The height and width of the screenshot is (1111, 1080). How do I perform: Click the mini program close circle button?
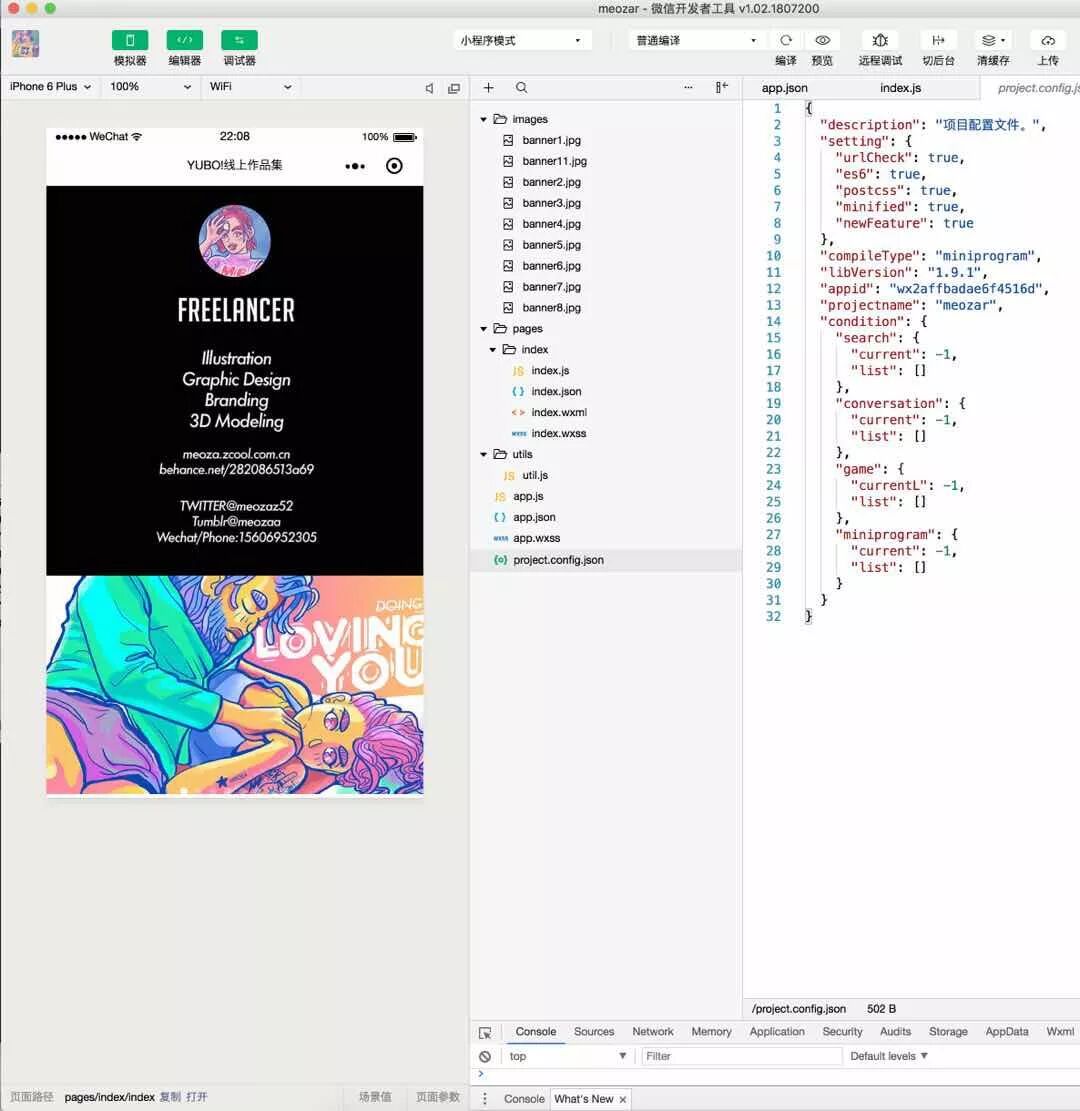[x=394, y=166]
